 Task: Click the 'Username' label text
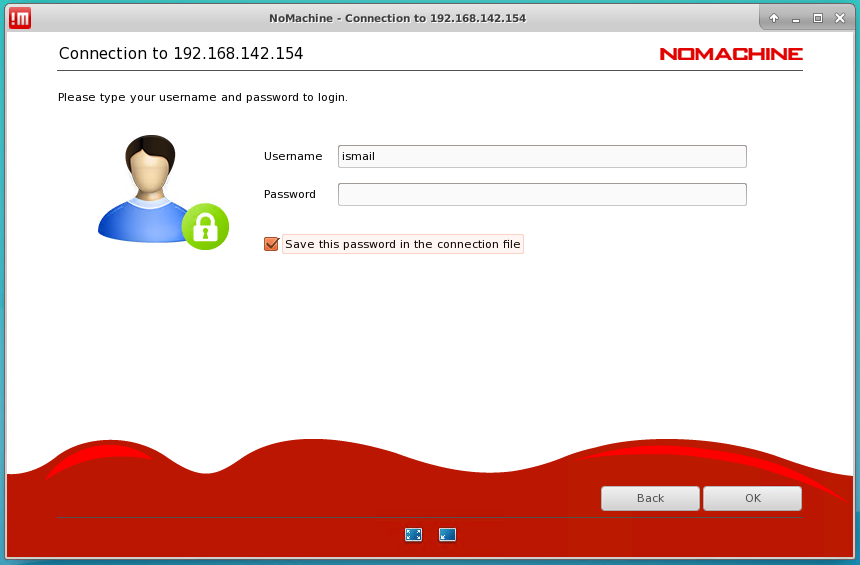pyautogui.click(x=293, y=156)
